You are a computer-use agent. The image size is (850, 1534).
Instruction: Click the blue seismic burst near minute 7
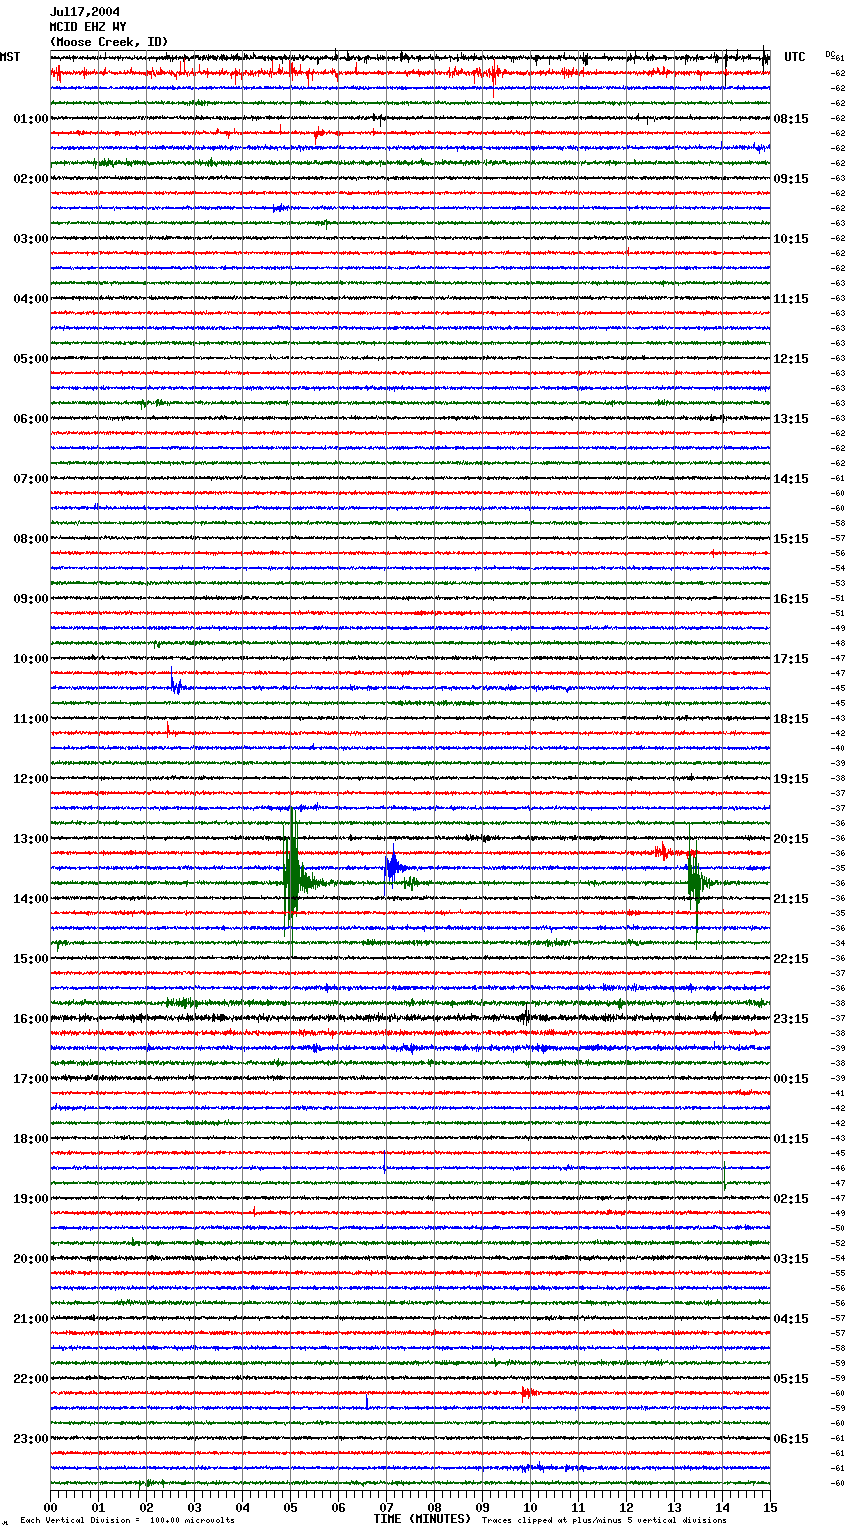393,867
